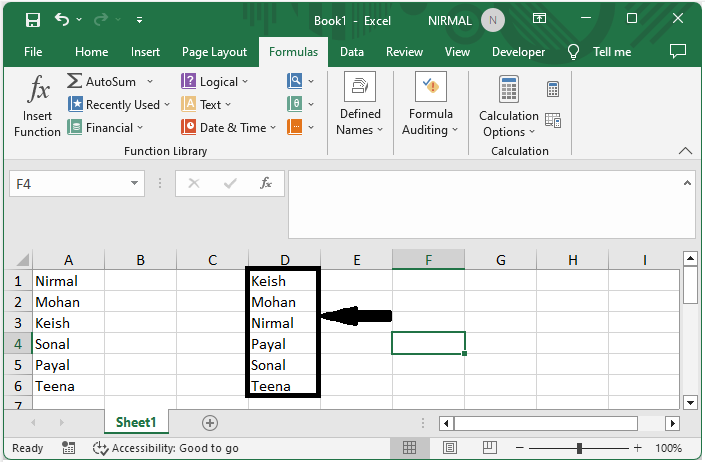Click inside the formula bar input area
This screenshot has width=705, height=462.
pyautogui.click(x=485, y=204)
